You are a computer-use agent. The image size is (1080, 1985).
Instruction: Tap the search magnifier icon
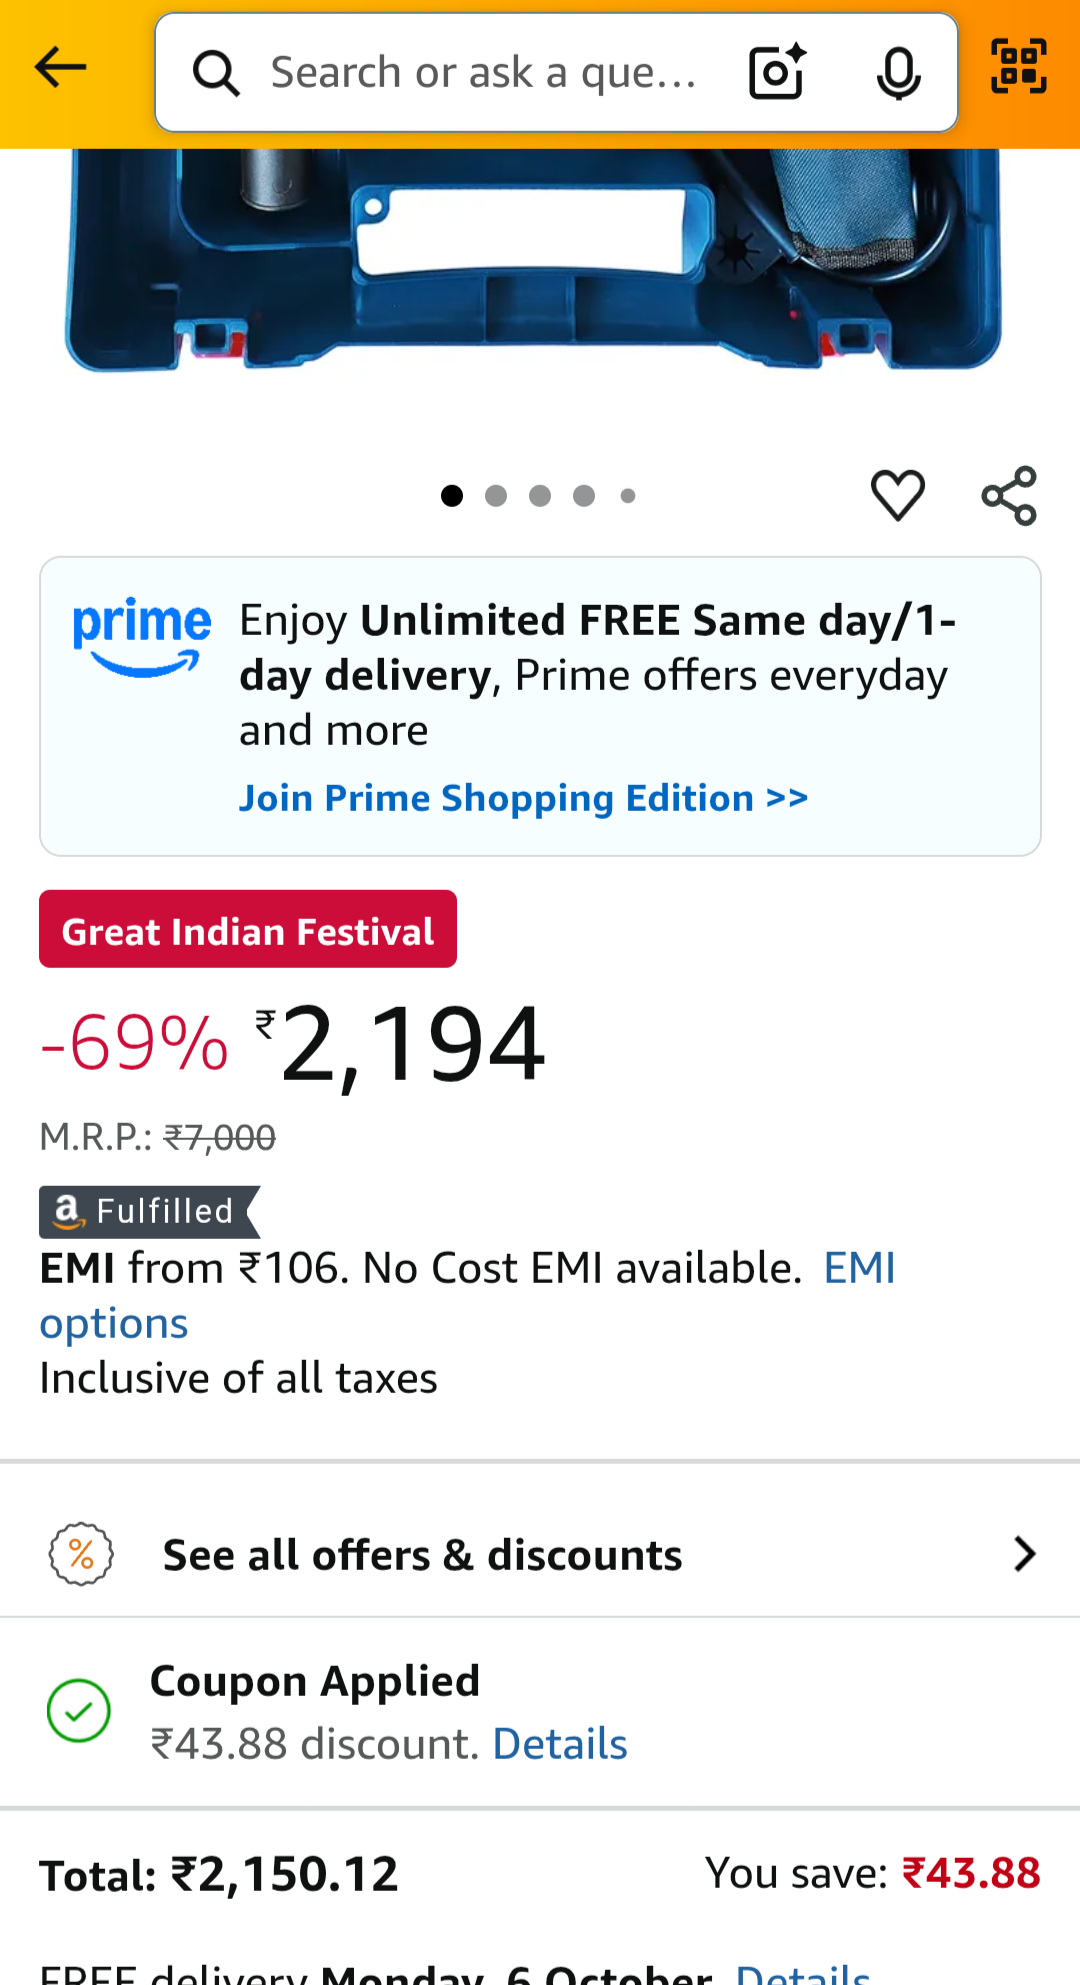click(x=216, y=73)
